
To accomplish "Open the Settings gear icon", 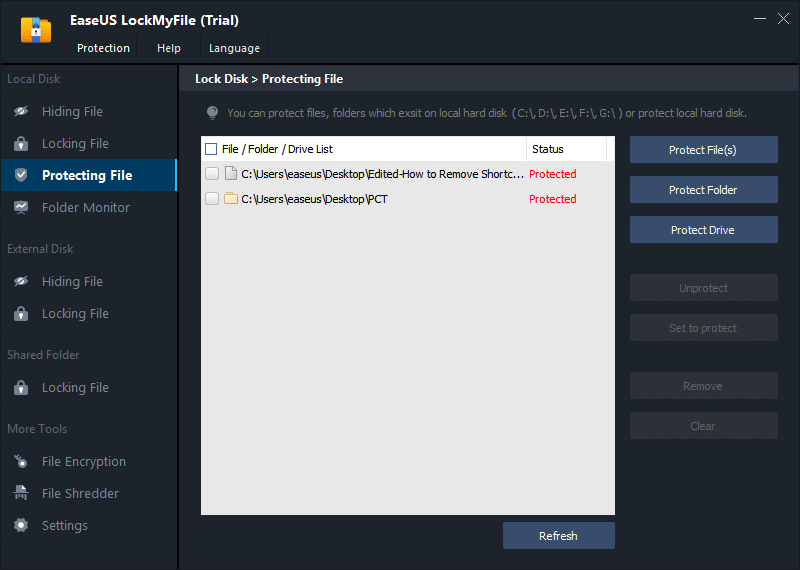I will click(x=21, y=525).
